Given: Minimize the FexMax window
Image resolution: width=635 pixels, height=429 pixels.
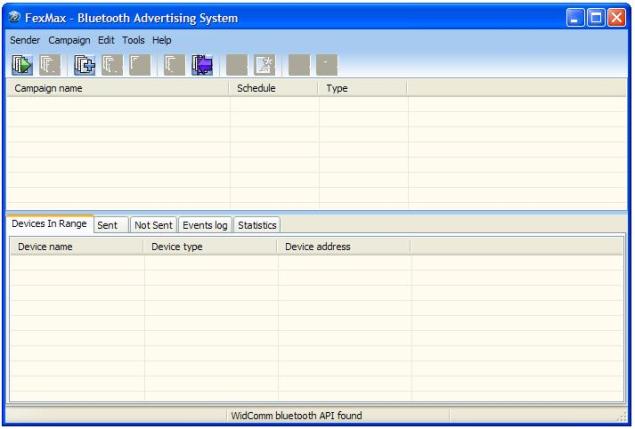Looking at the screenshot, I should pyautogui.click(x=575, y=18).
